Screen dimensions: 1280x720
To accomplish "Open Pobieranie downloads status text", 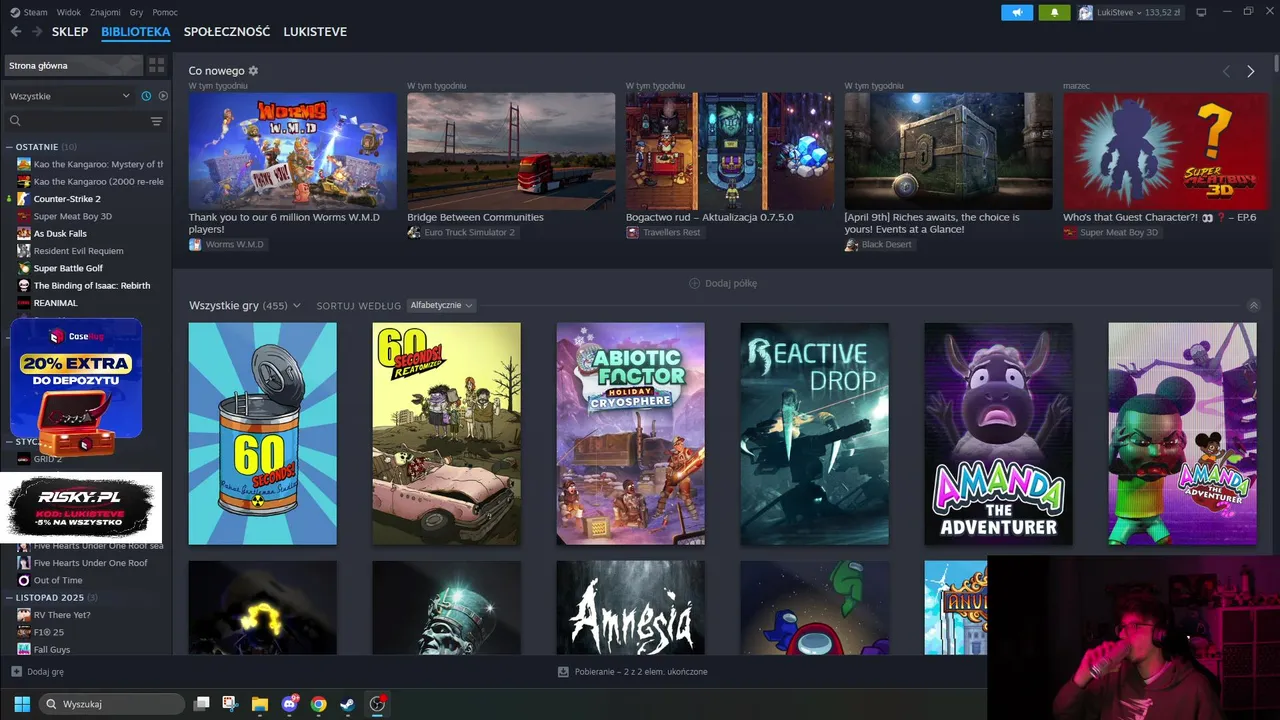I will point(641,672).
